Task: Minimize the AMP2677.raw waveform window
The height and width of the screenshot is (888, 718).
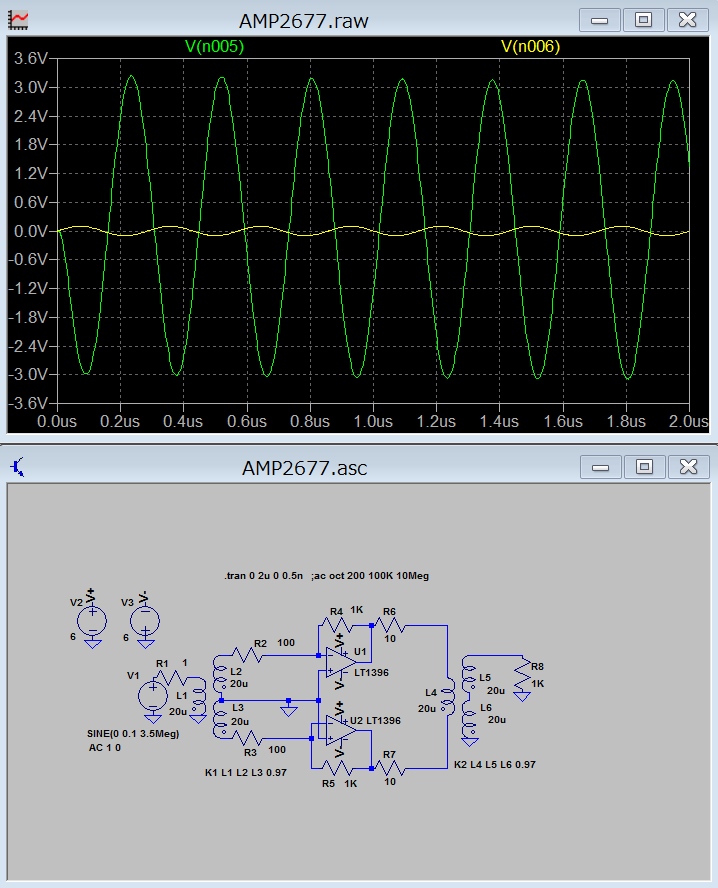Action: tap(599, 20)
